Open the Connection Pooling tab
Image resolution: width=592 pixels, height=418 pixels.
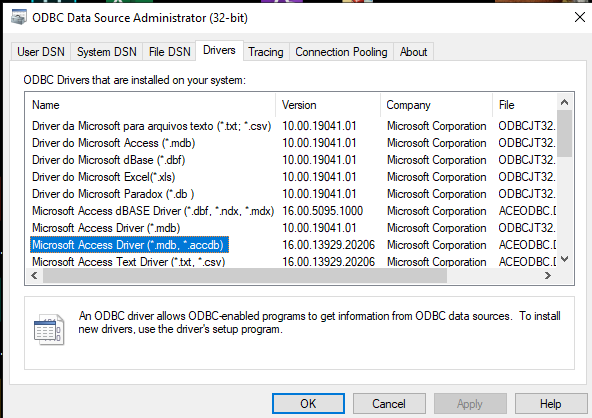(341, 52)
